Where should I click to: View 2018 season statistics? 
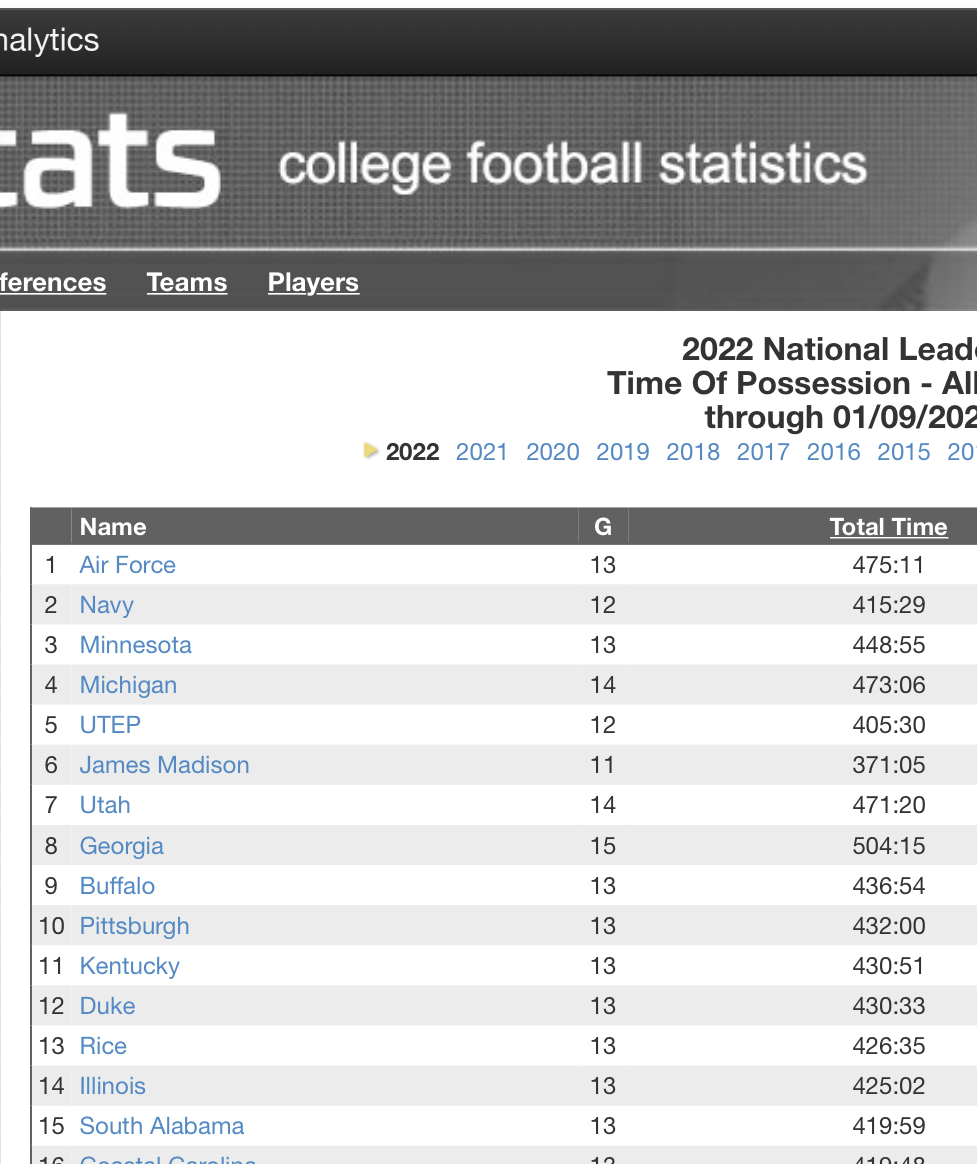coord(693,452)
